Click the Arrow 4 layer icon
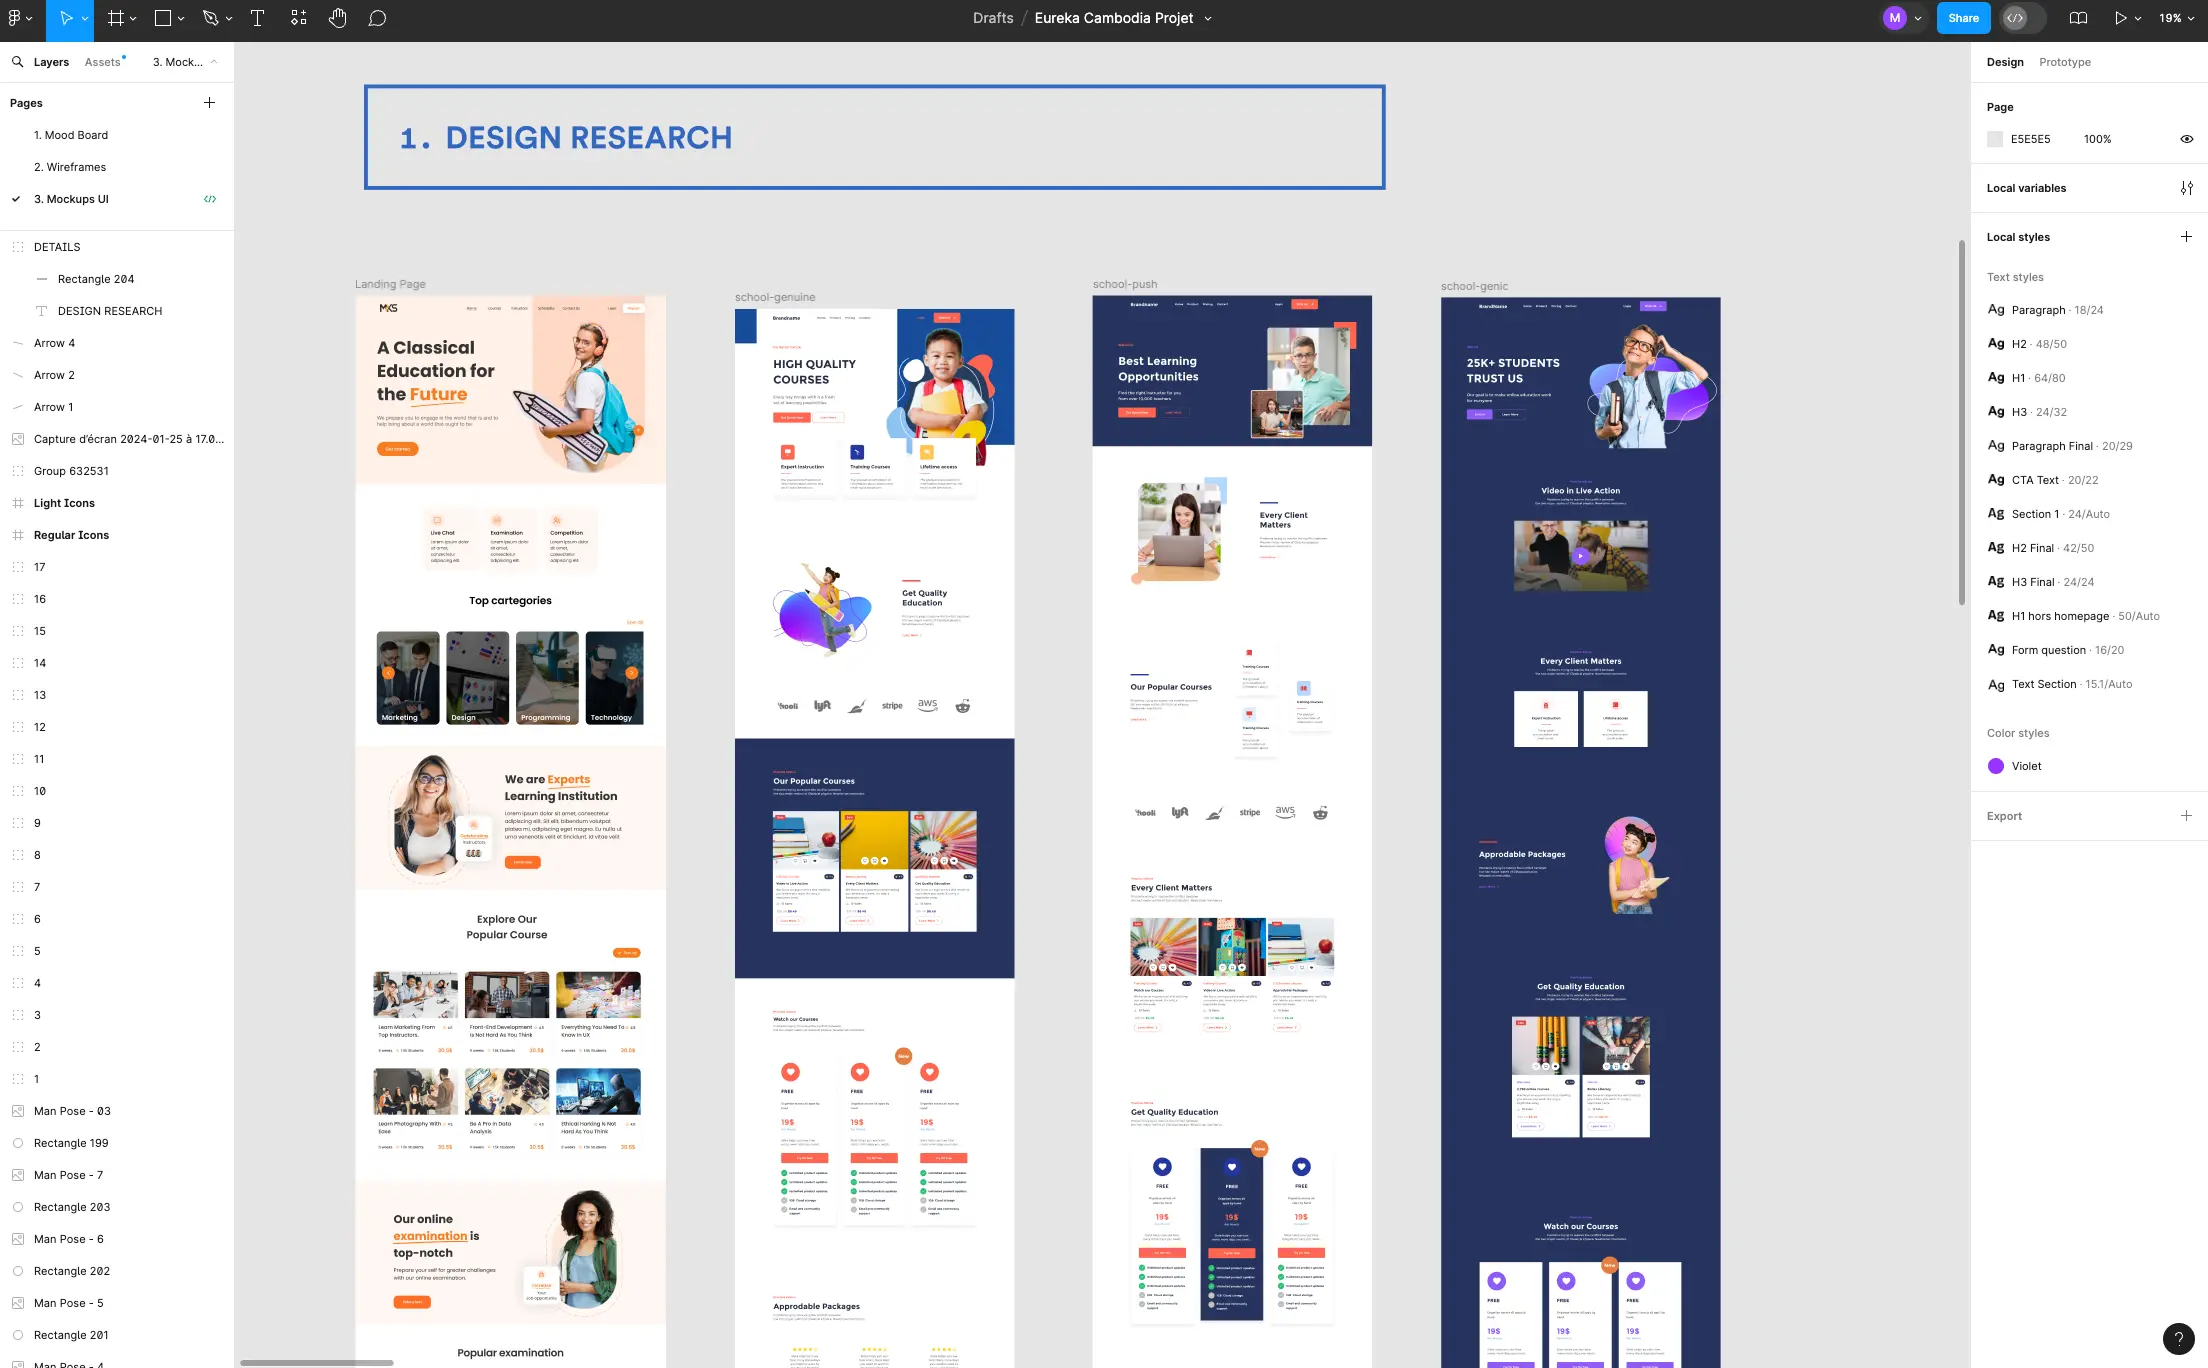This screenshot has width=2208, height=1368. (x=18, y=343)
